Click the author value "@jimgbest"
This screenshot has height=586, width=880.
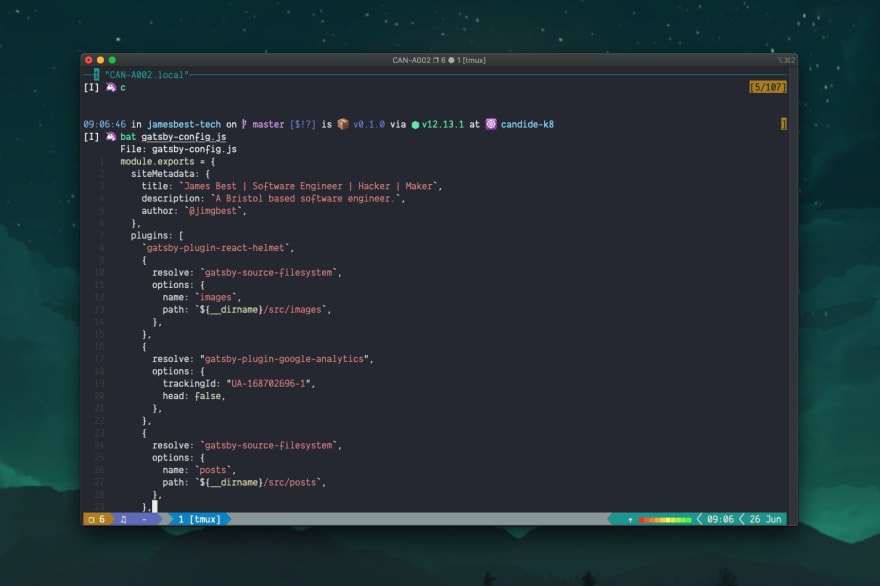pos(213,210)
